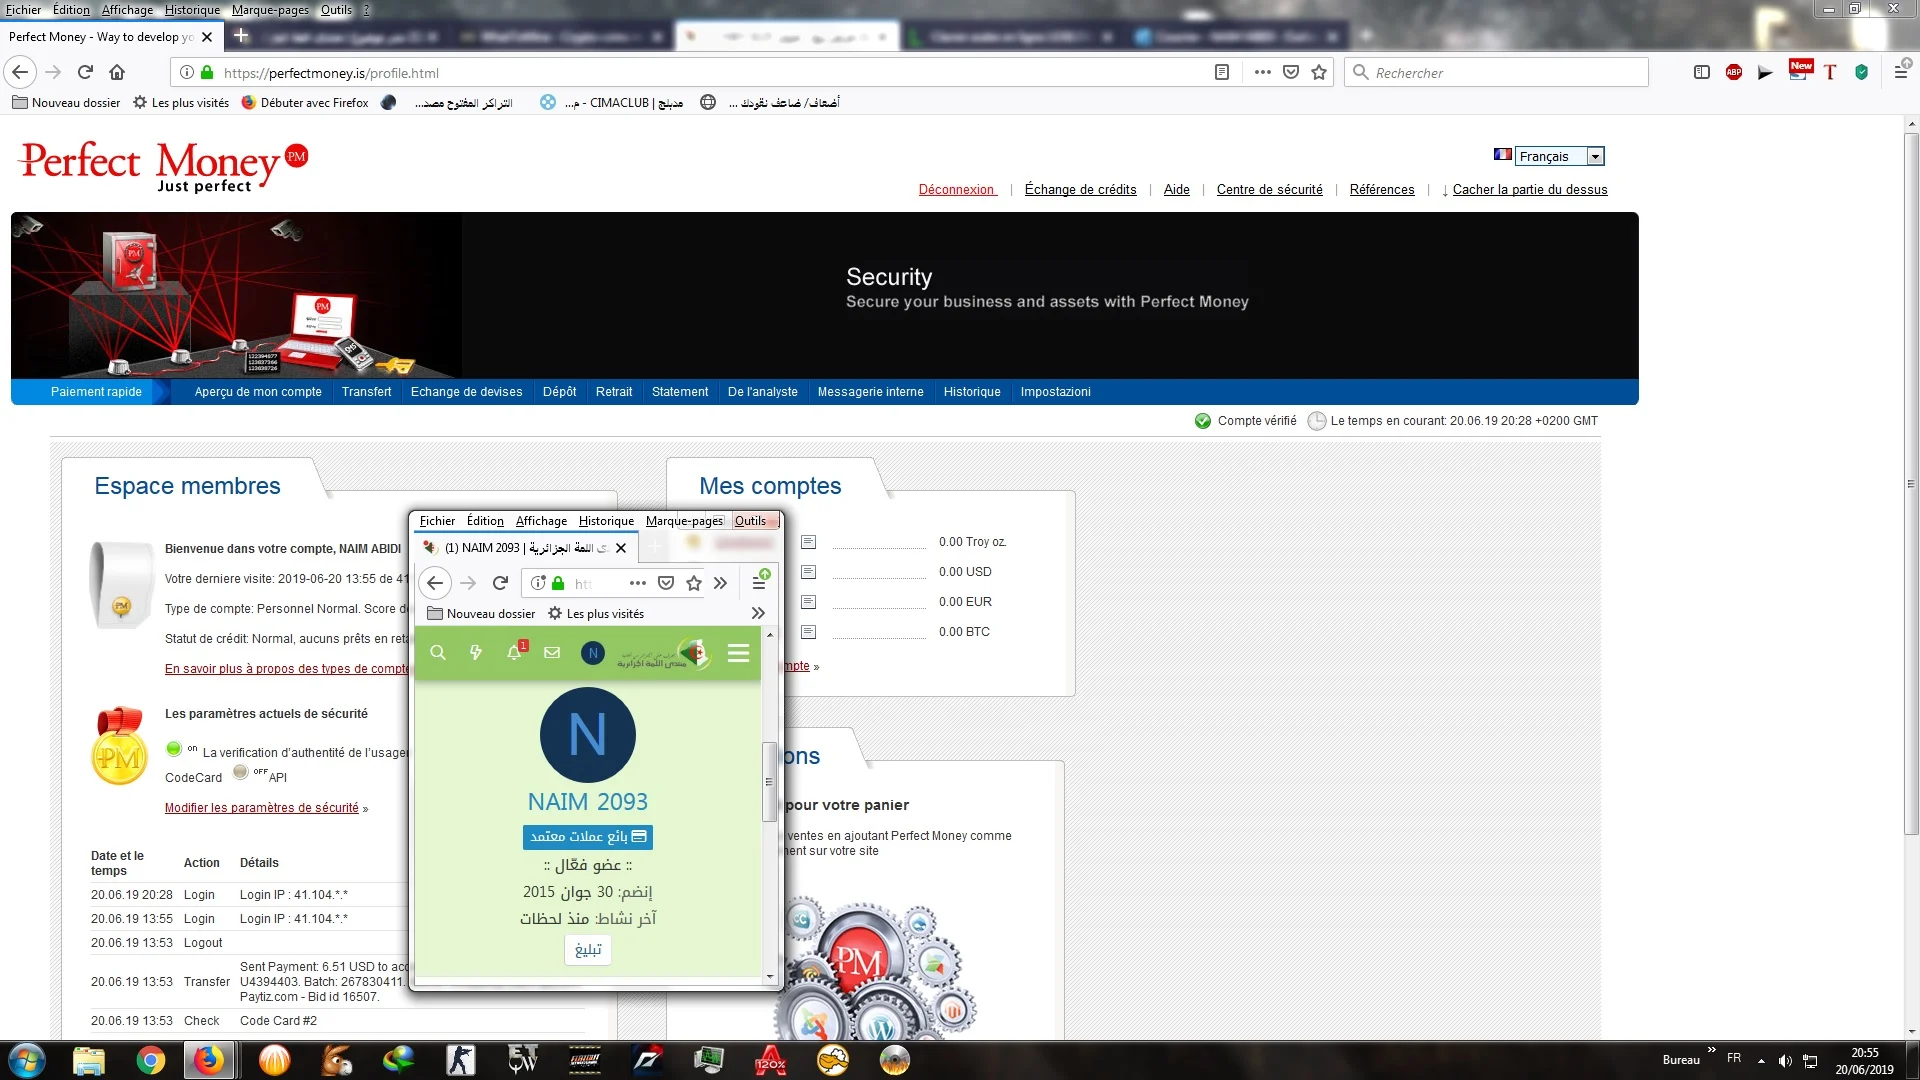Click the small forum window's vertical scrollbar
This screenshot has width=1920, height=1080.
click(769, 780)
